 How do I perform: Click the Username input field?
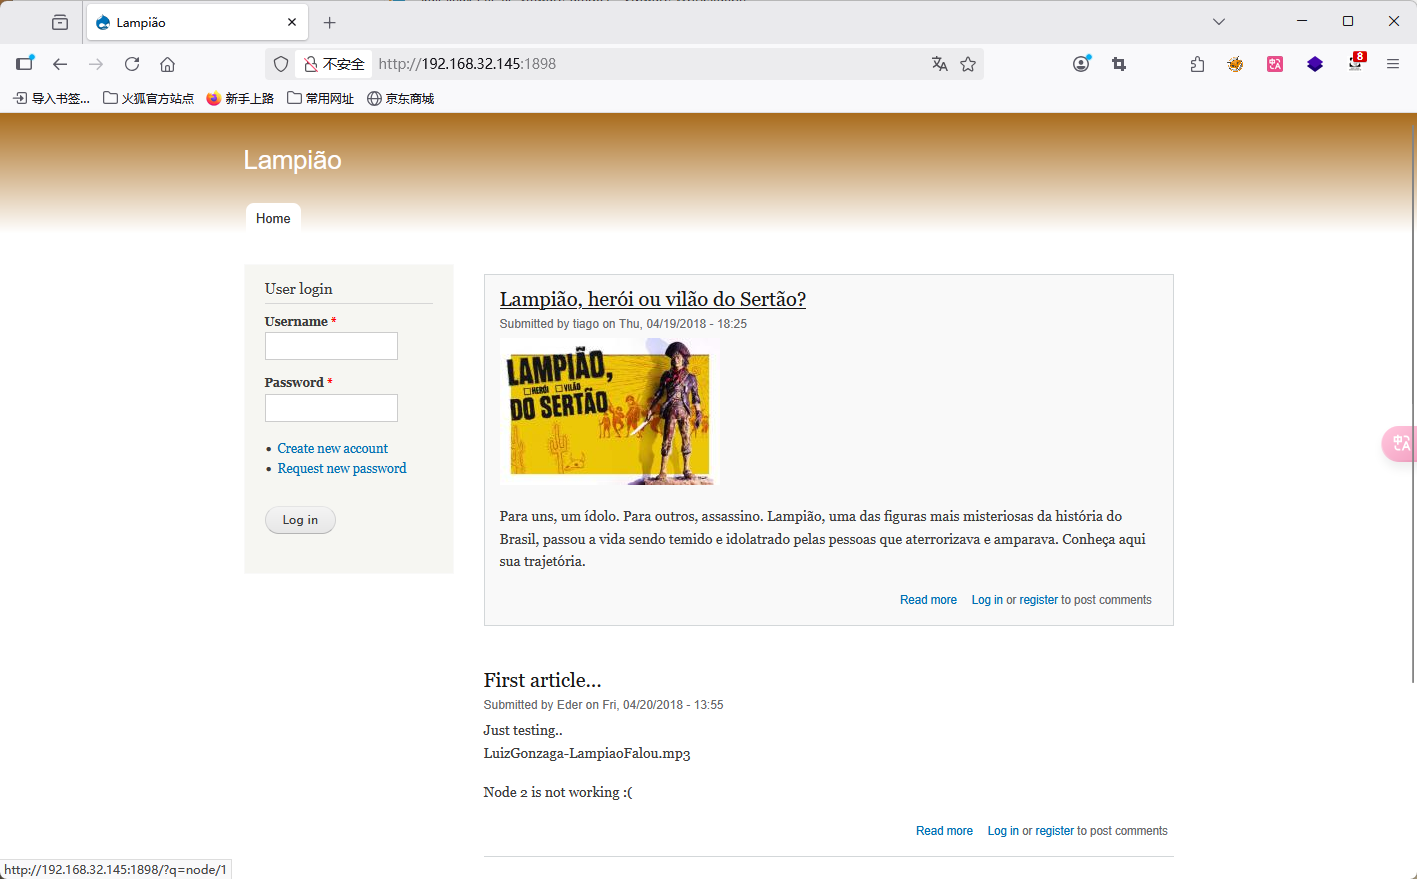click(x=331, y=346)
